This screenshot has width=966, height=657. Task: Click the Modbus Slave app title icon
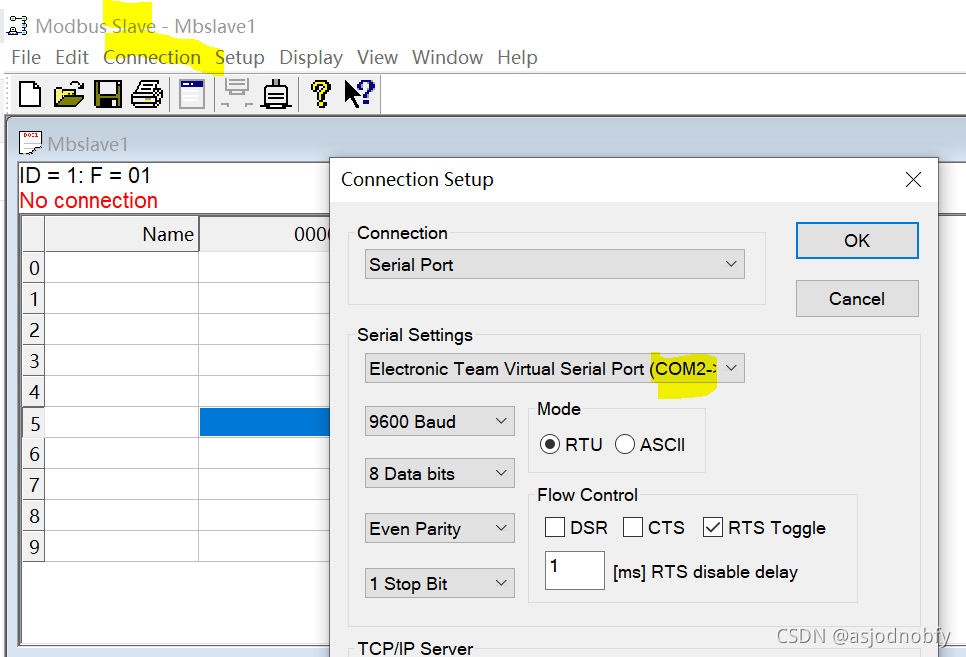coord(17,26)
